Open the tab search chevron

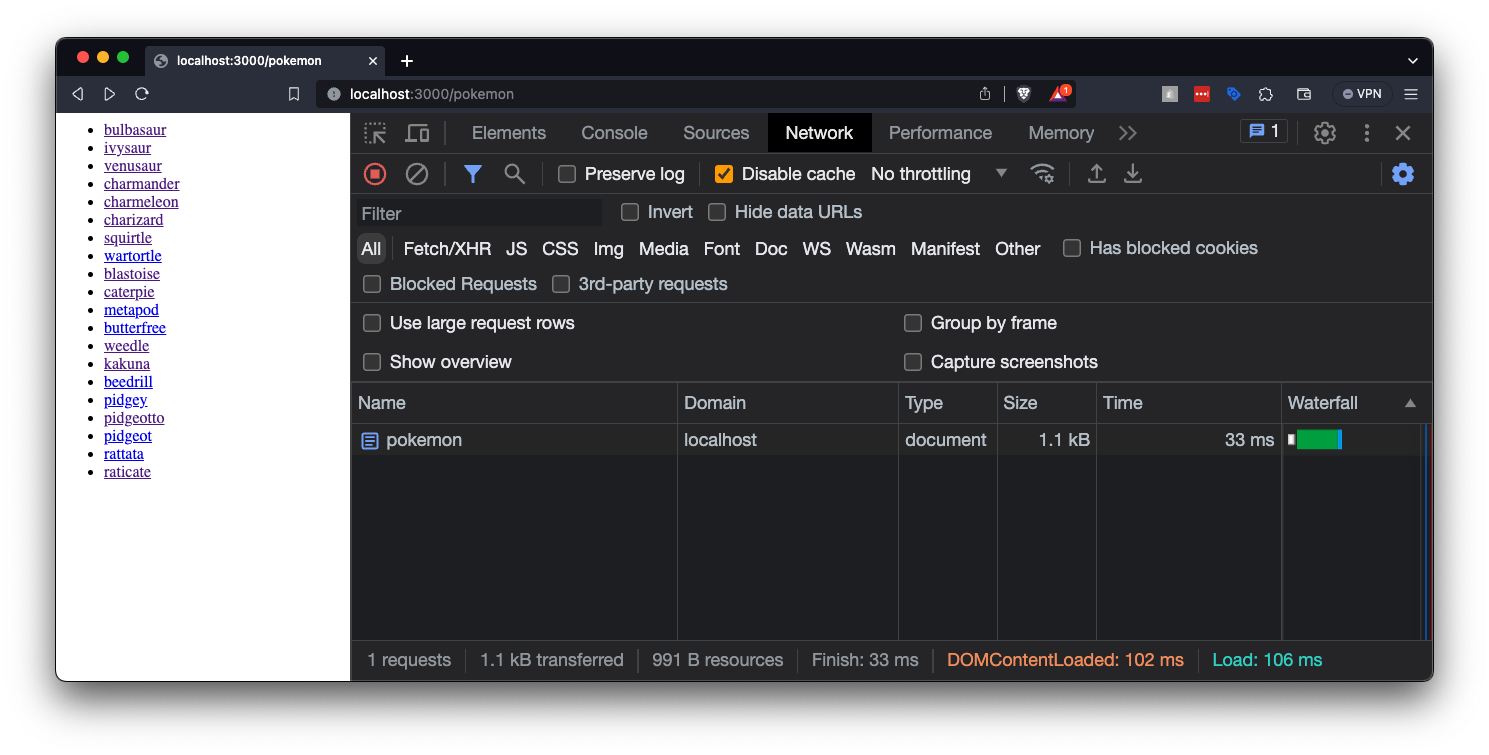(x=1413, y=61)
